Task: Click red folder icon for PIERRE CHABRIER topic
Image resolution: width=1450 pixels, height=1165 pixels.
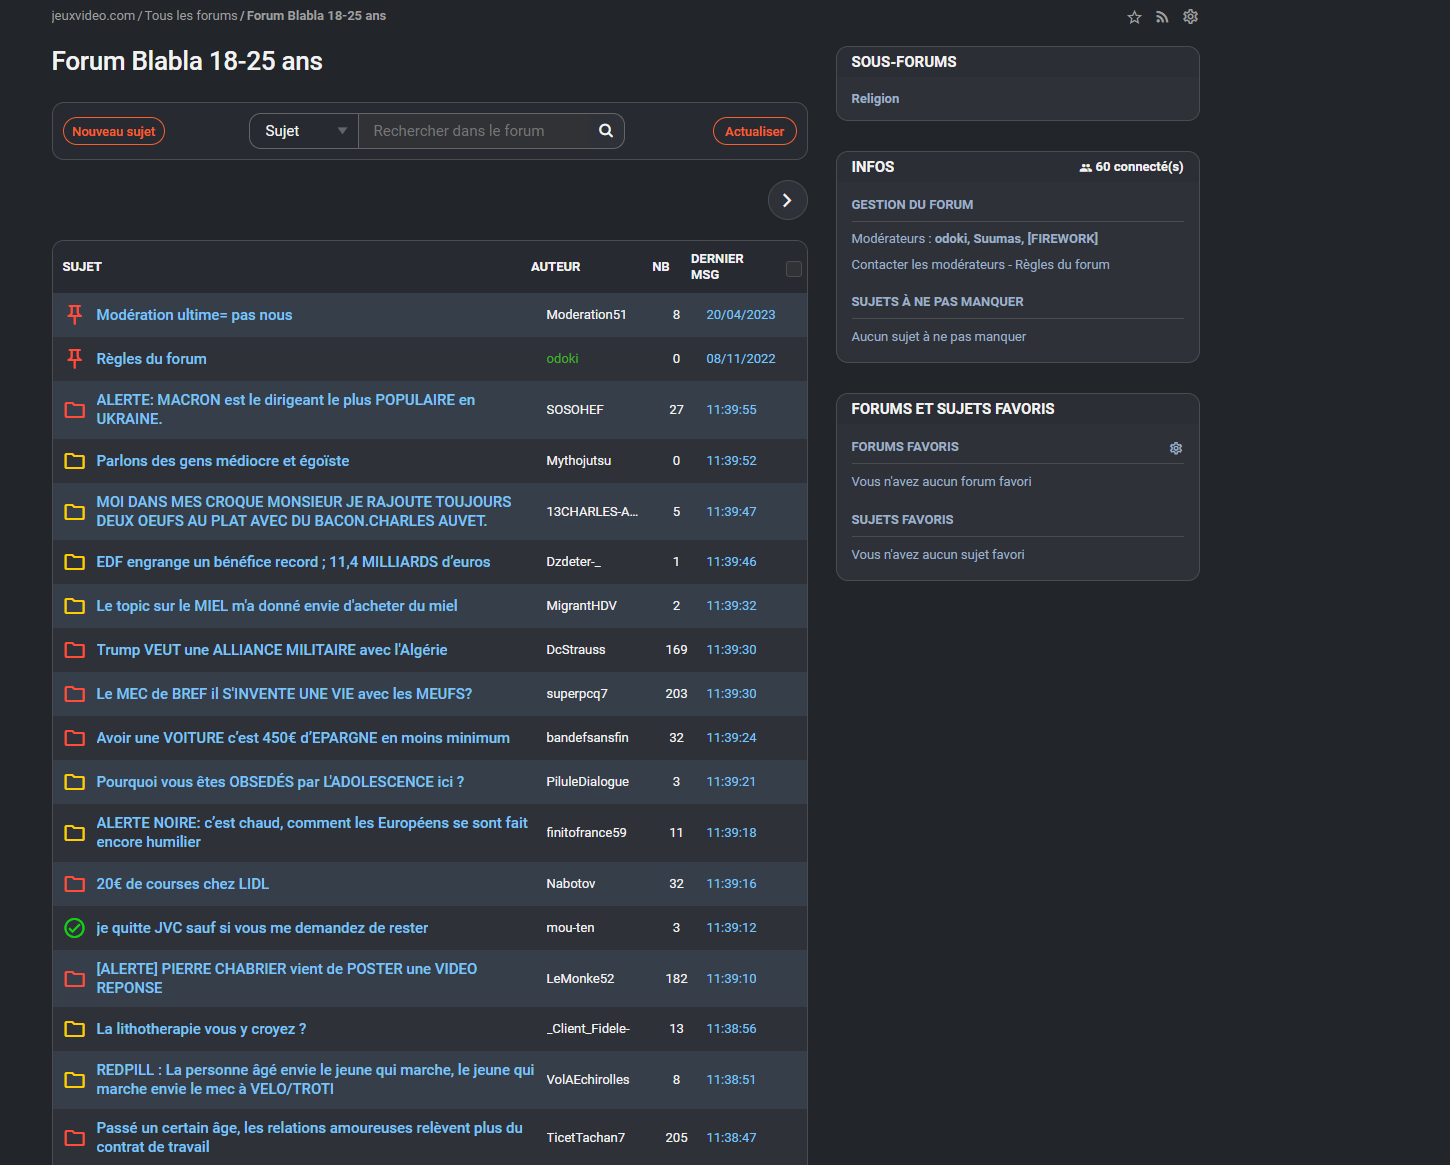Action: click(74, 979)
